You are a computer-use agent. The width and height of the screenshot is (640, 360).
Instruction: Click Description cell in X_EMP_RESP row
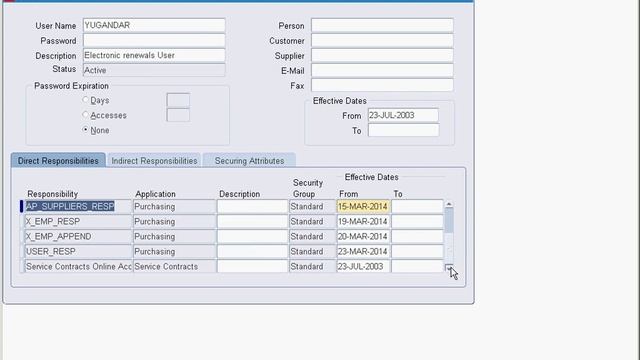[x=252, y=222]
